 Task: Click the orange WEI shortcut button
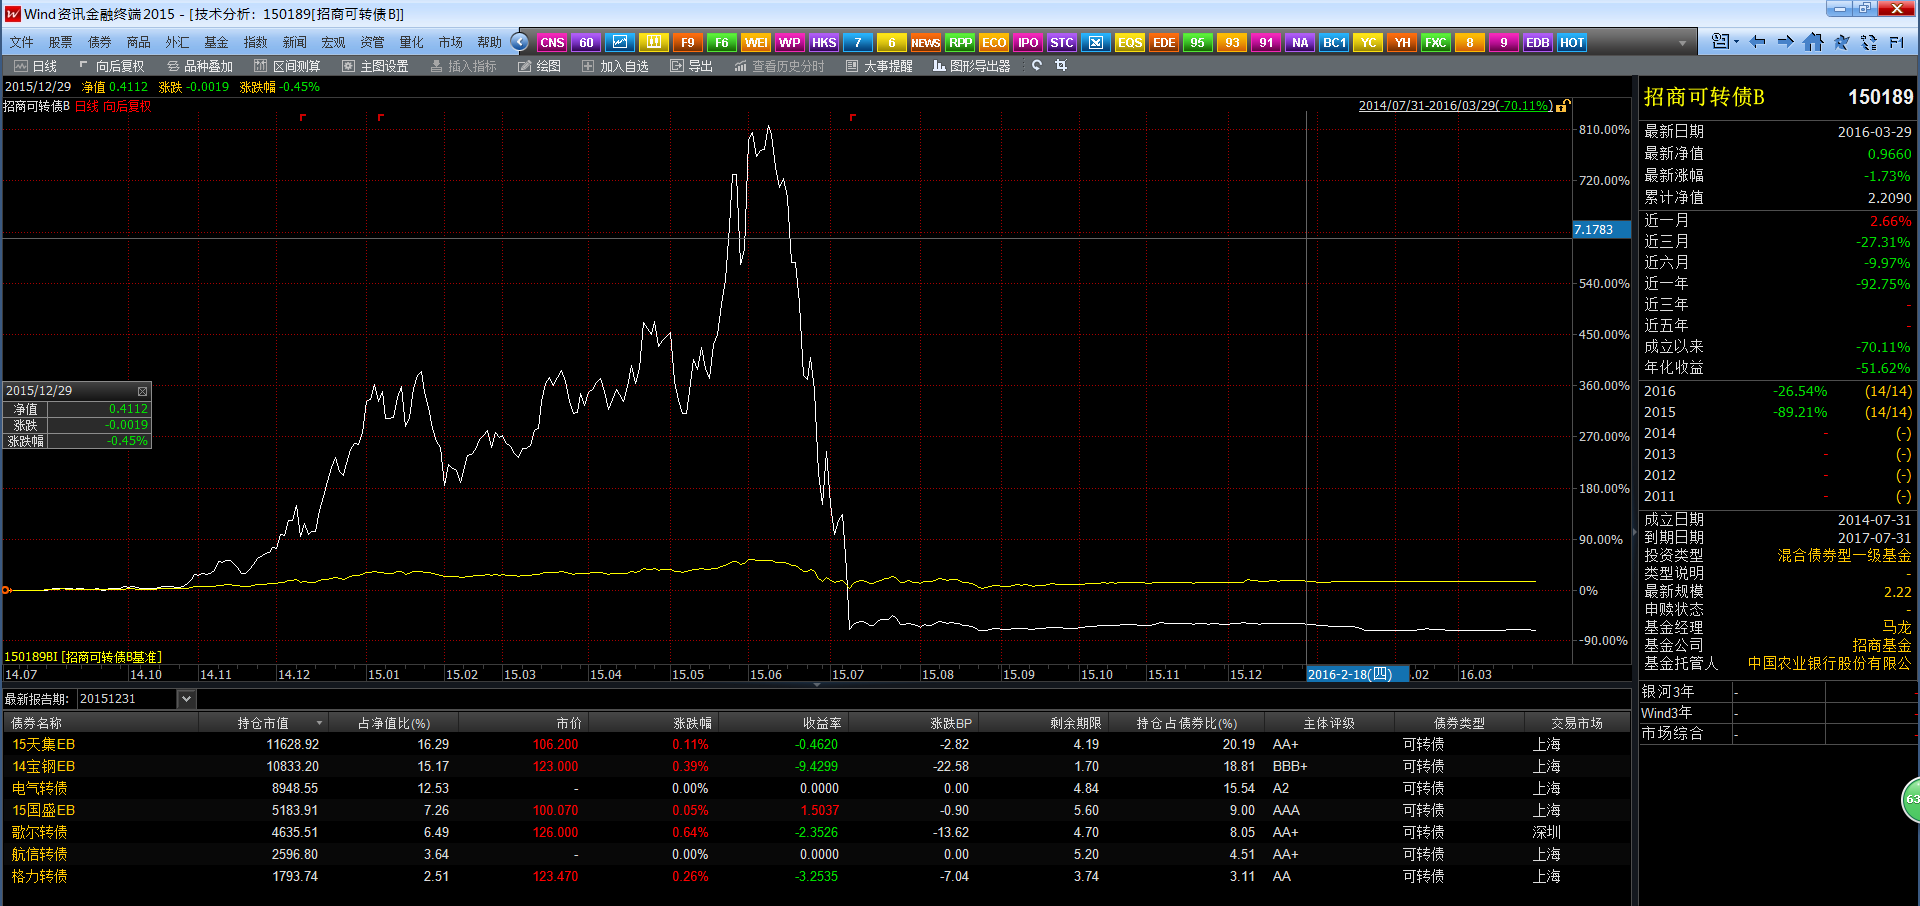[x=756, y=43]
